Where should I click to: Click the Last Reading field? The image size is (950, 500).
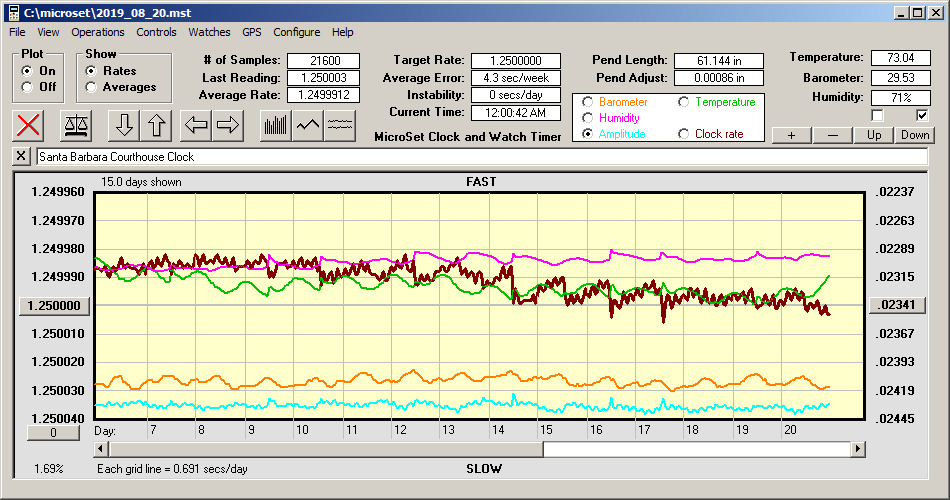pyautogui.click(x=324, y=78)
